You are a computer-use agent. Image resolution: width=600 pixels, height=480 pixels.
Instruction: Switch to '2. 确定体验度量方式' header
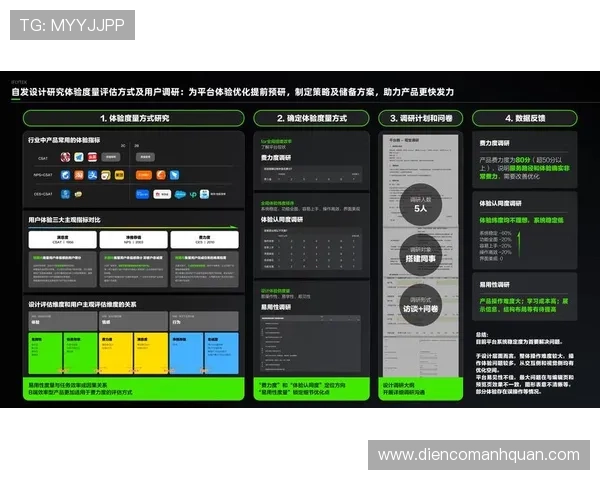point(310,118)
